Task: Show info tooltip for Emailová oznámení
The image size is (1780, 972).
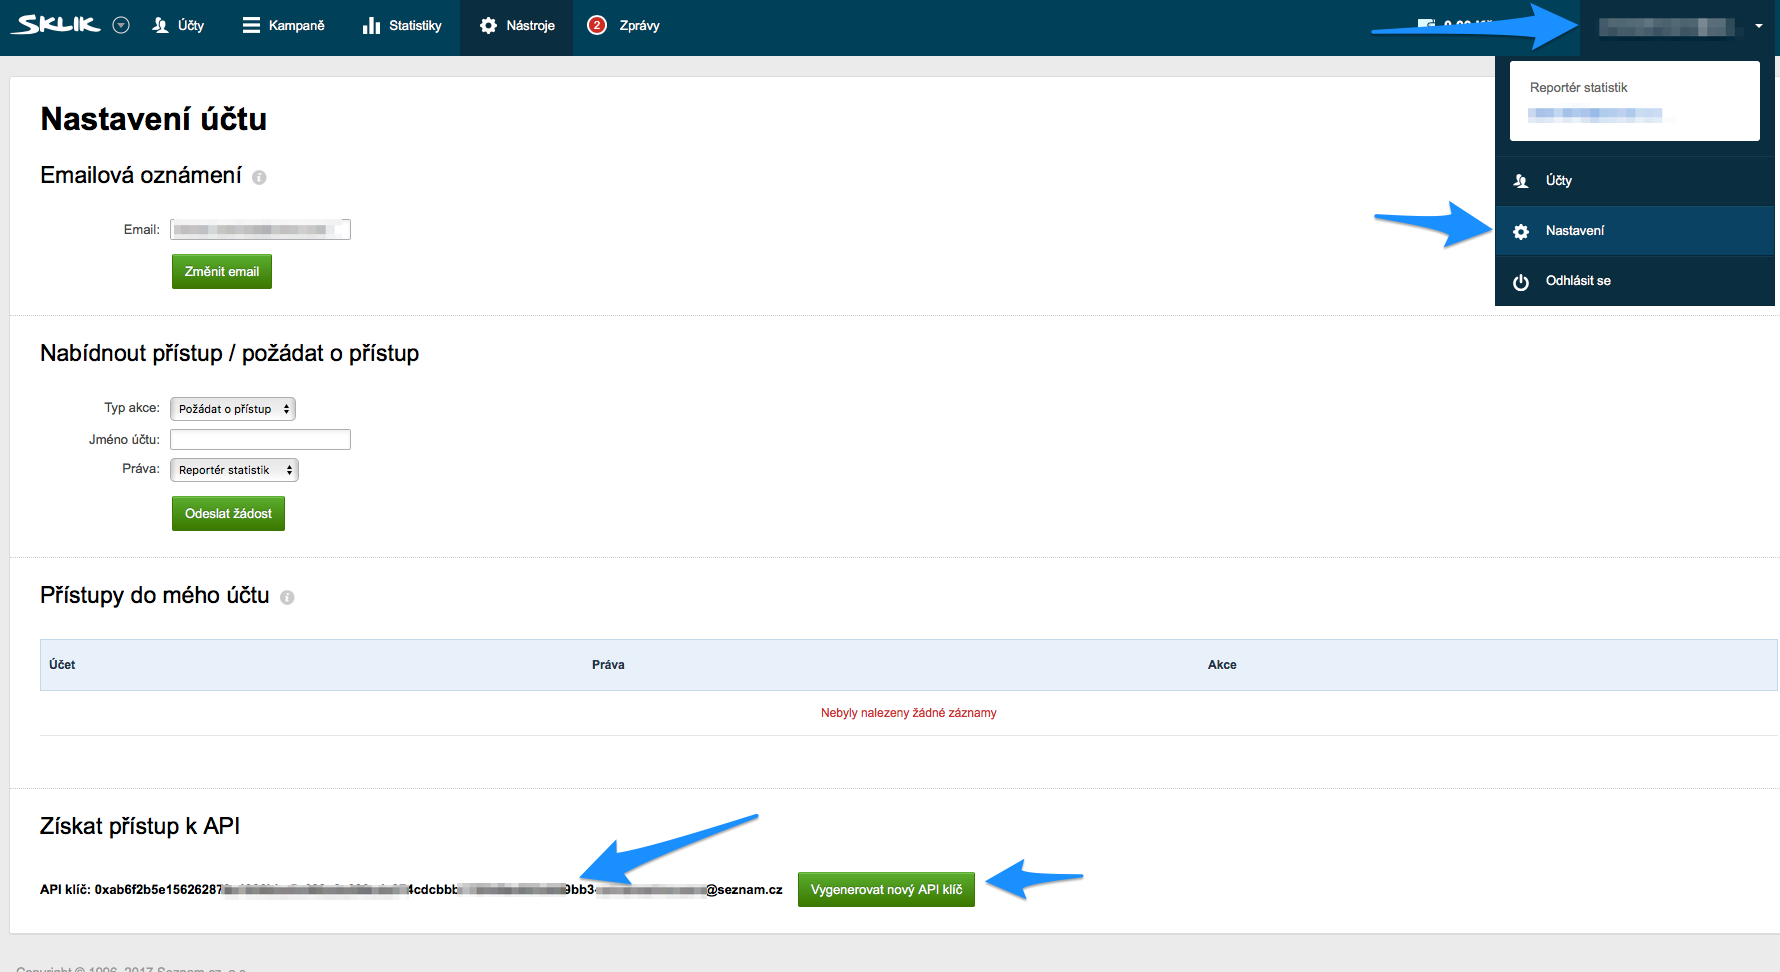Action: click(x=259, y=178)
